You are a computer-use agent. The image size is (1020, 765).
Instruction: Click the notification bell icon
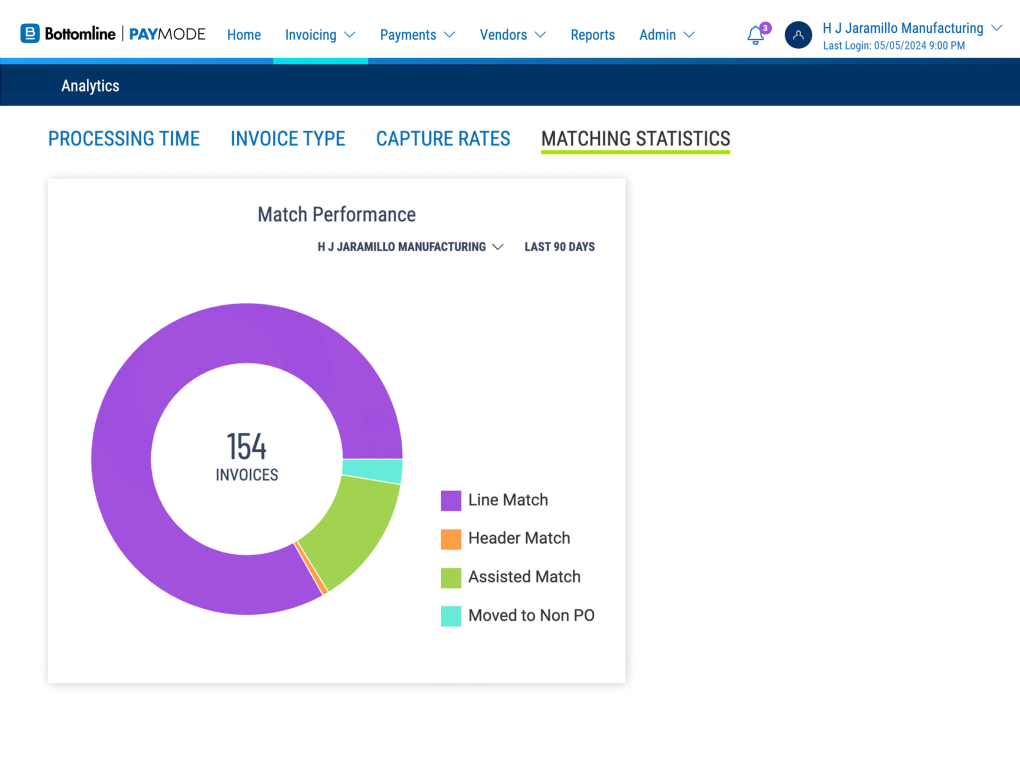(x=756, y=35)
